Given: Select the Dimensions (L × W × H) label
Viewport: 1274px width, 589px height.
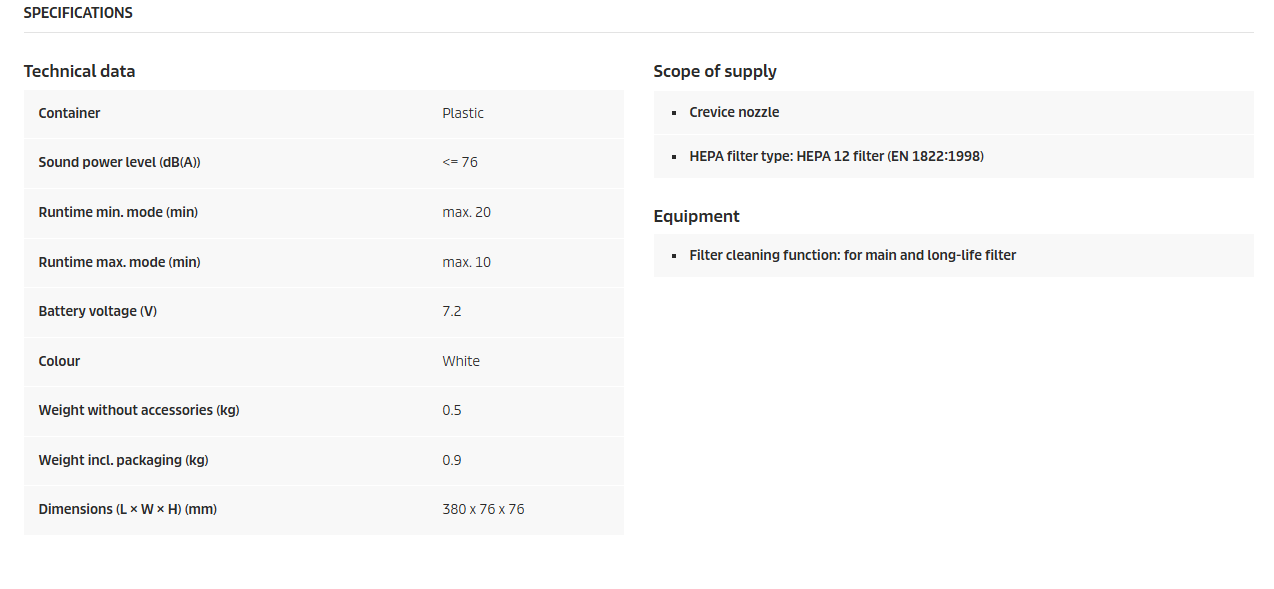Looking at the screenshot, I should pyautogui.click(x=128, y=509).
